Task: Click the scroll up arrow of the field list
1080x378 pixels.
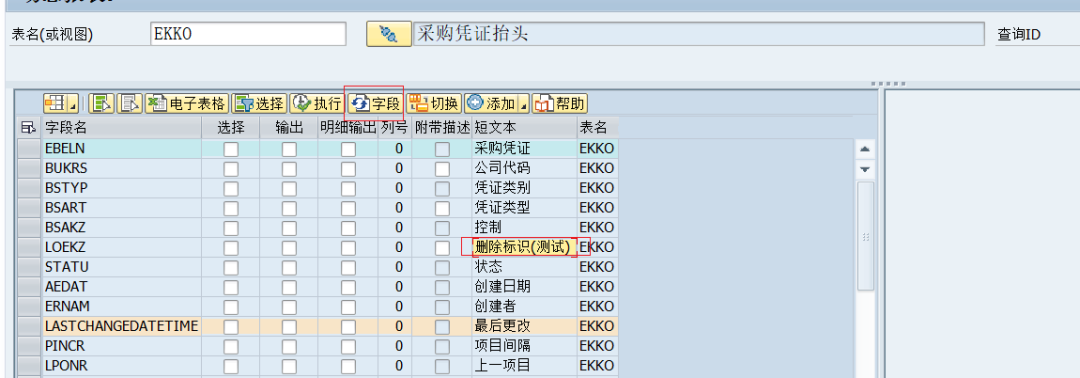Action: point(865,149)
